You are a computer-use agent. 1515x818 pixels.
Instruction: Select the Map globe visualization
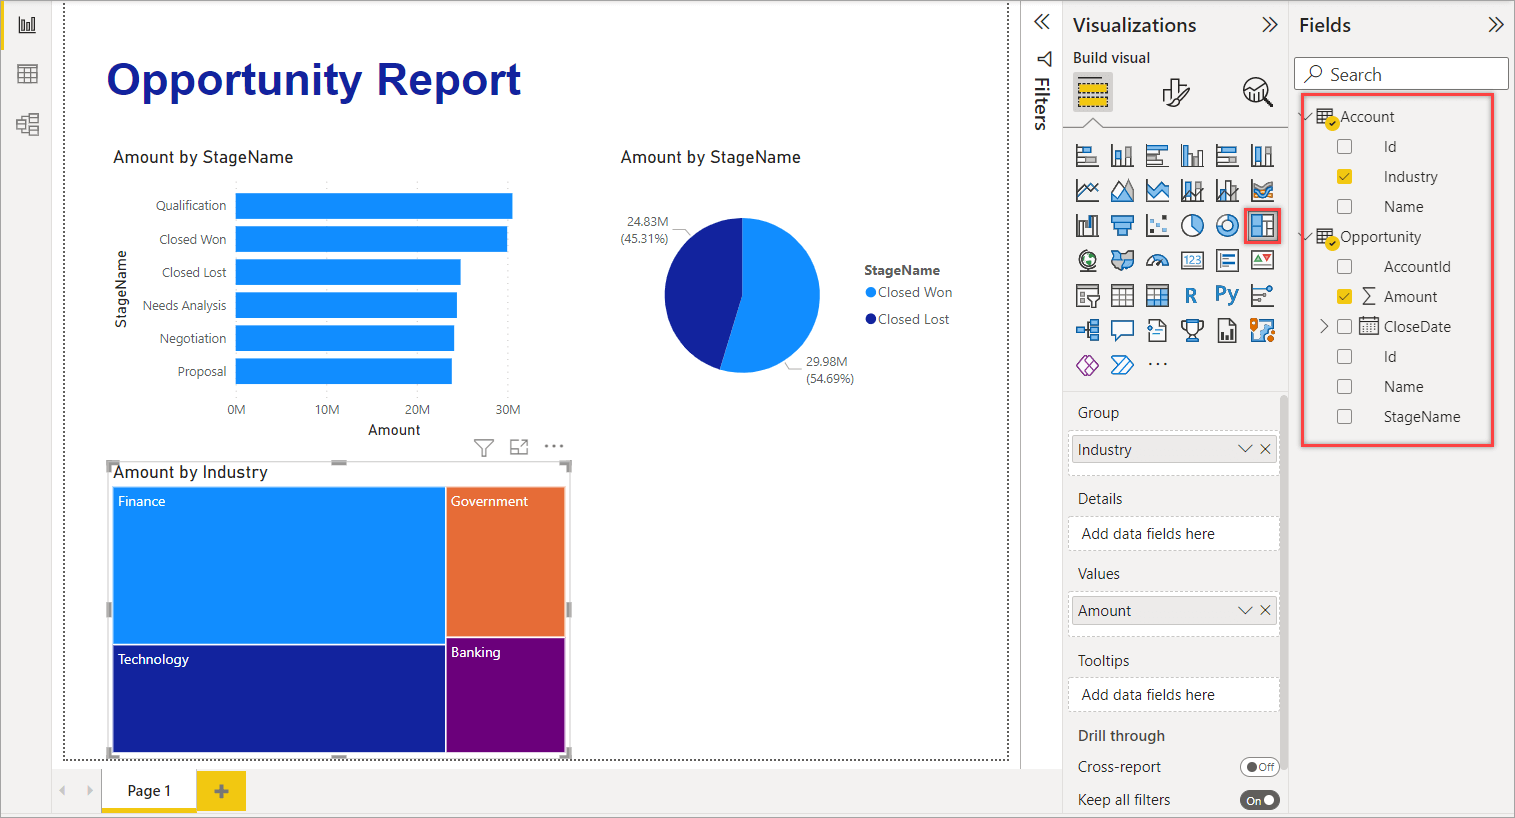click(1087, 260)
